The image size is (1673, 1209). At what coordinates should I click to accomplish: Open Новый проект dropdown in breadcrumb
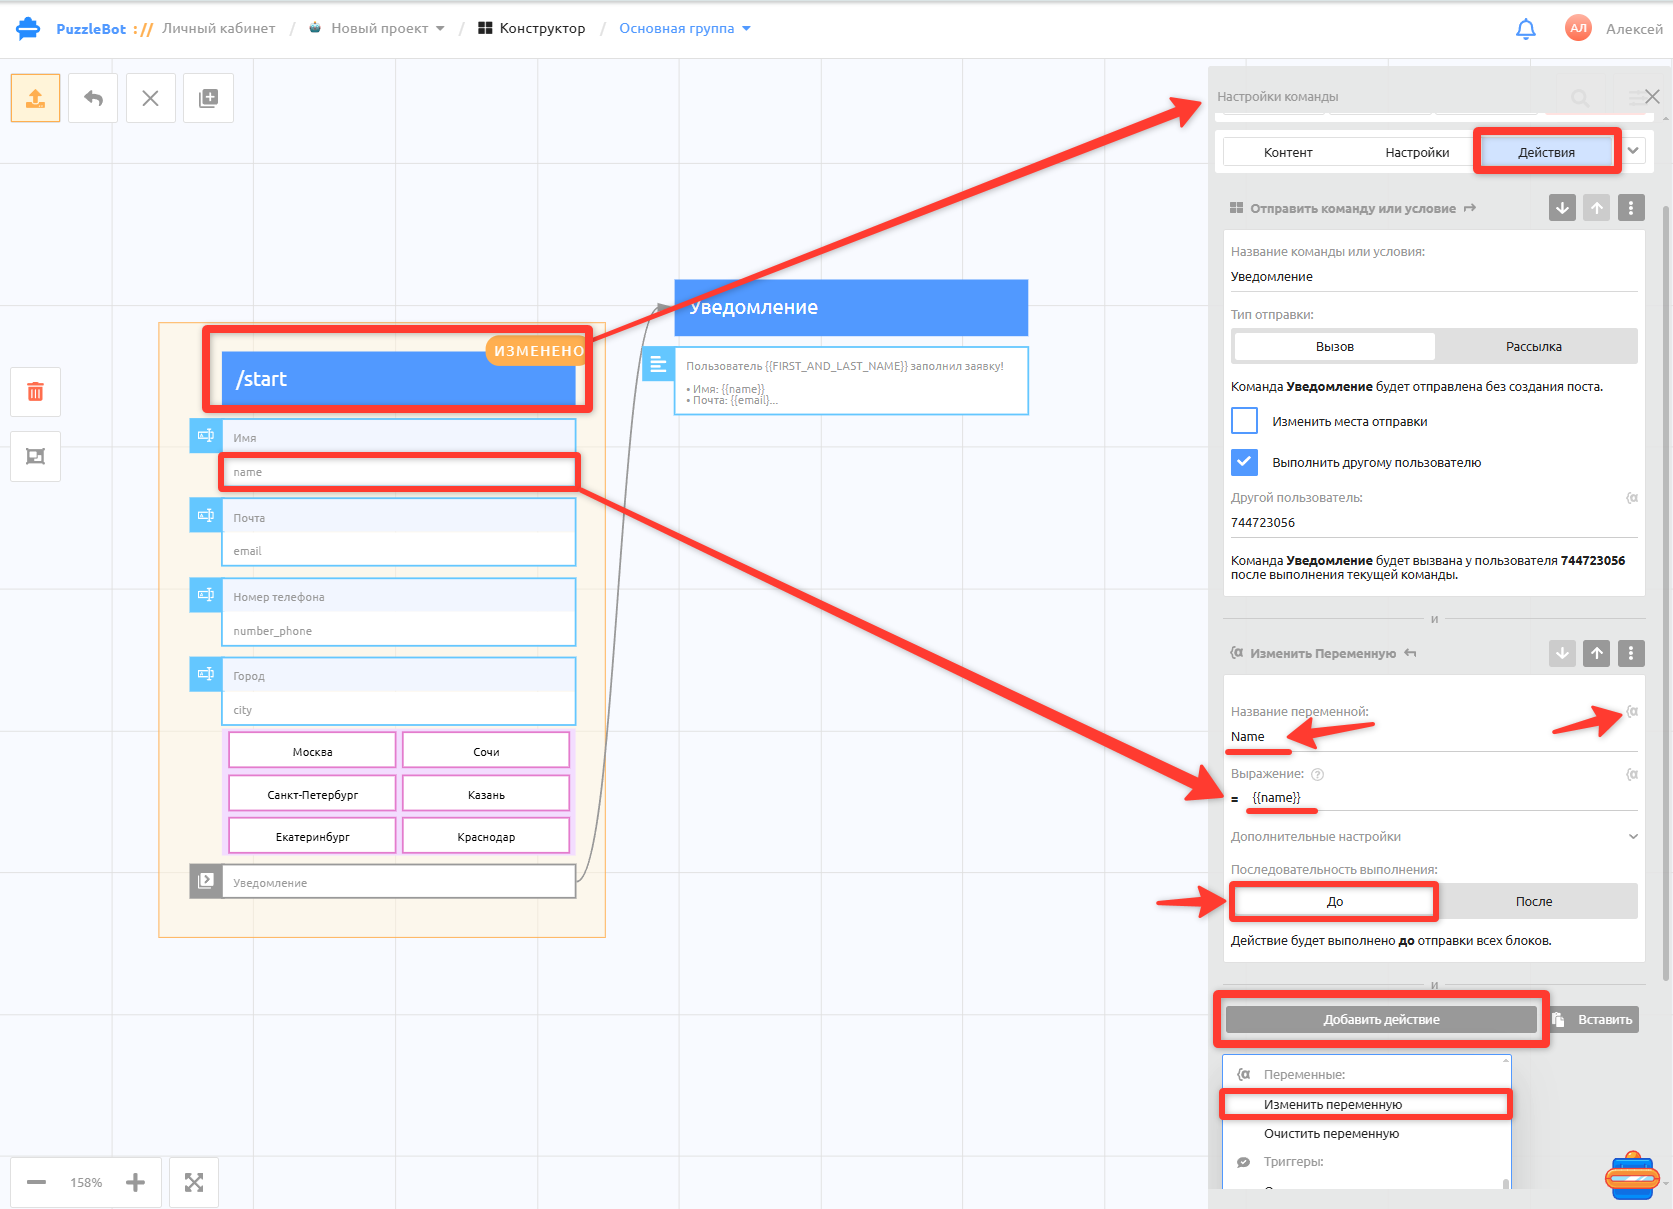378,28
